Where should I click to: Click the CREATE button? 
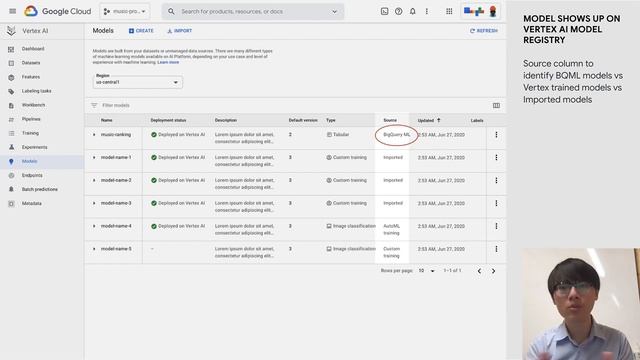tap(141, 31)
